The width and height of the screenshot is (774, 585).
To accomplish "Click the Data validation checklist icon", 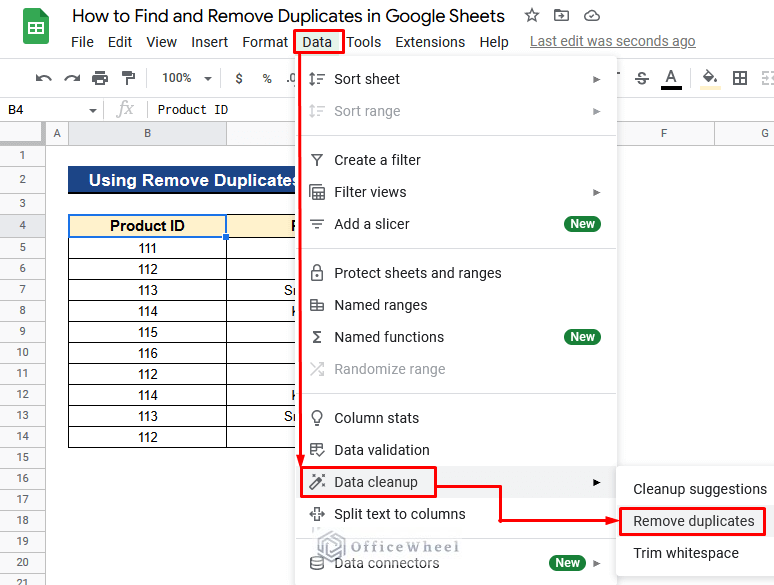I will pyautogui.click(x=317, y=450).
